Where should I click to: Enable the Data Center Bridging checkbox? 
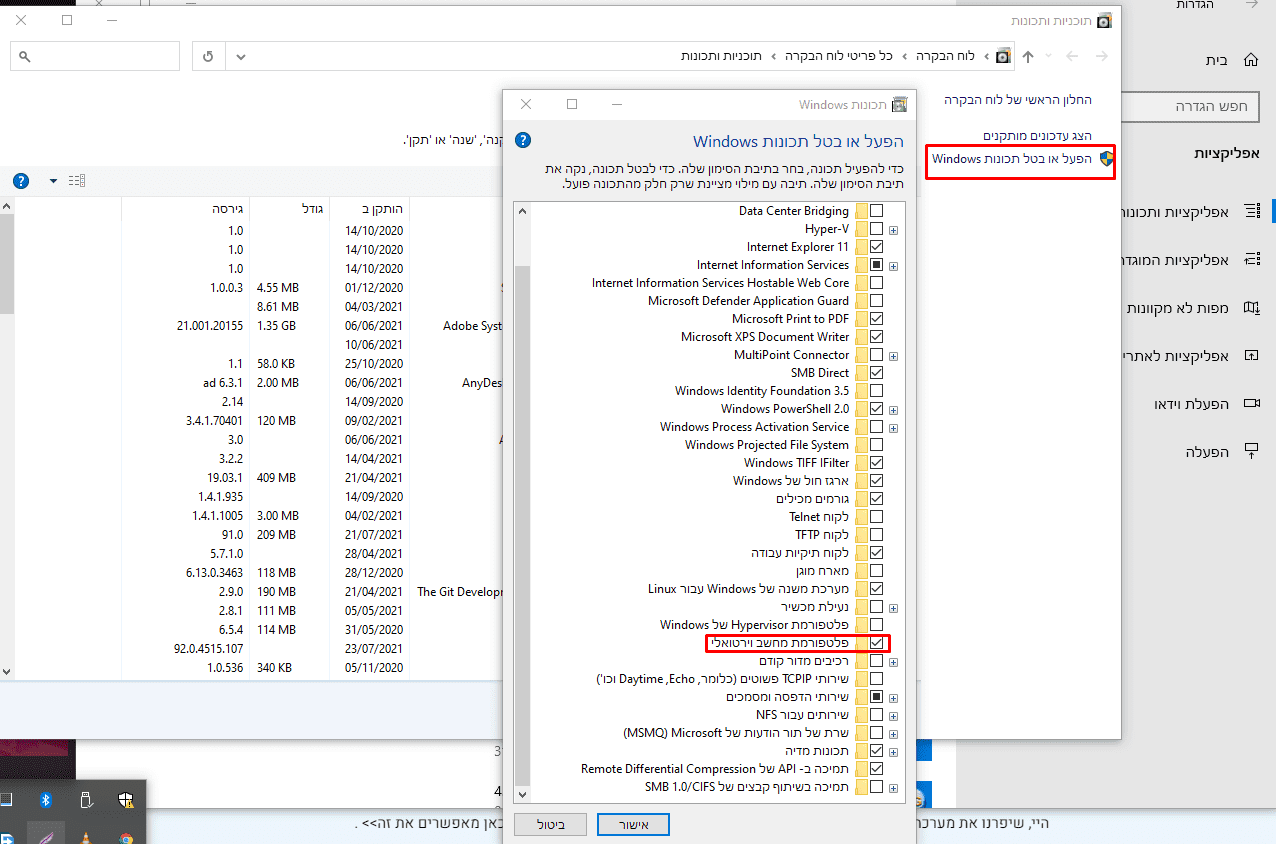point(876,211)
